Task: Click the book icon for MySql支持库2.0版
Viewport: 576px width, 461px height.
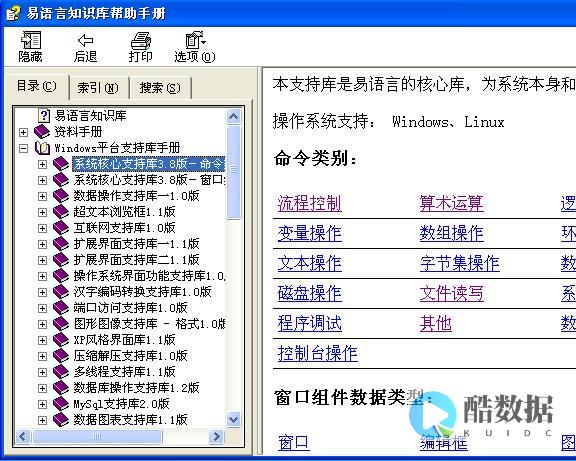Action: click(x=61, y=404)
